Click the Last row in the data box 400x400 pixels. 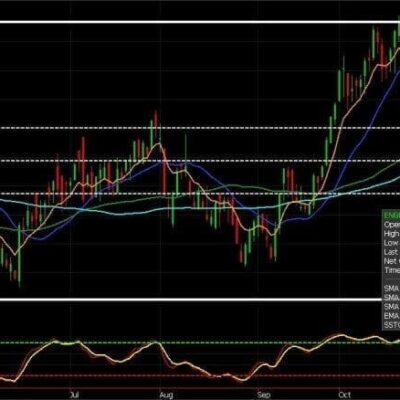(x=391, y=252)
